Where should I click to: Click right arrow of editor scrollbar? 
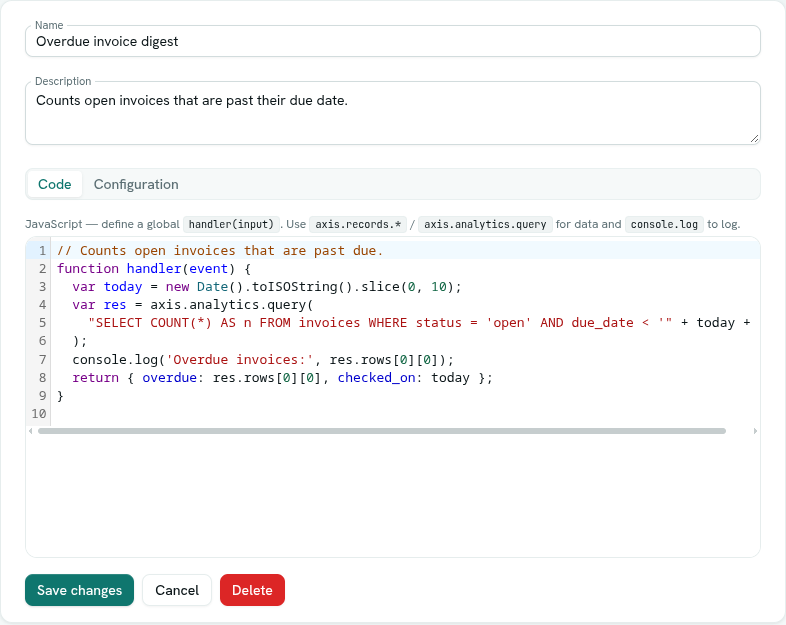[x=755, y=431]
